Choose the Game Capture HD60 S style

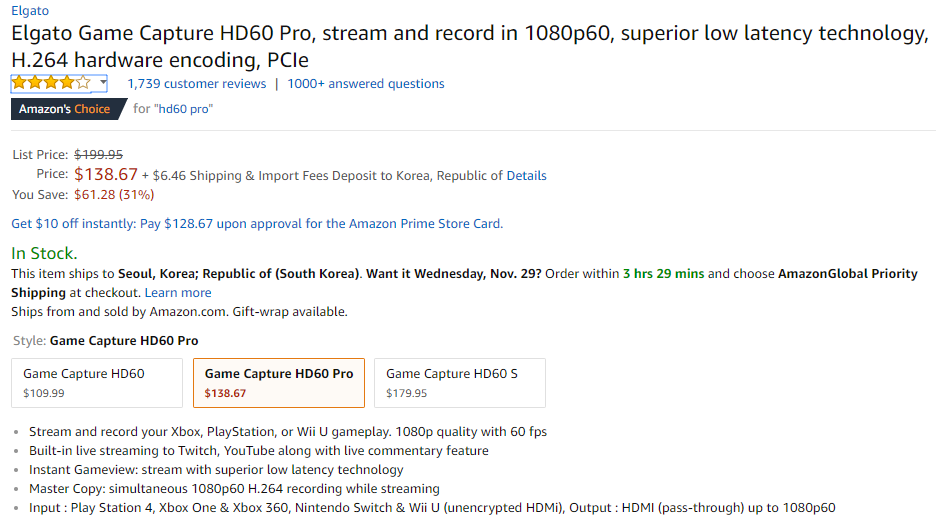tap(459, 383)
